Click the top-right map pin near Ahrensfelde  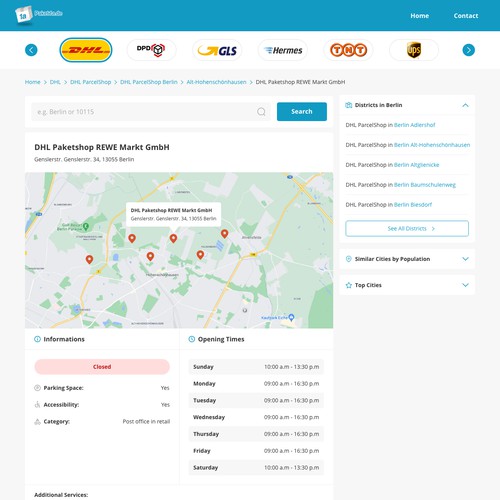[x=225, y=234]
